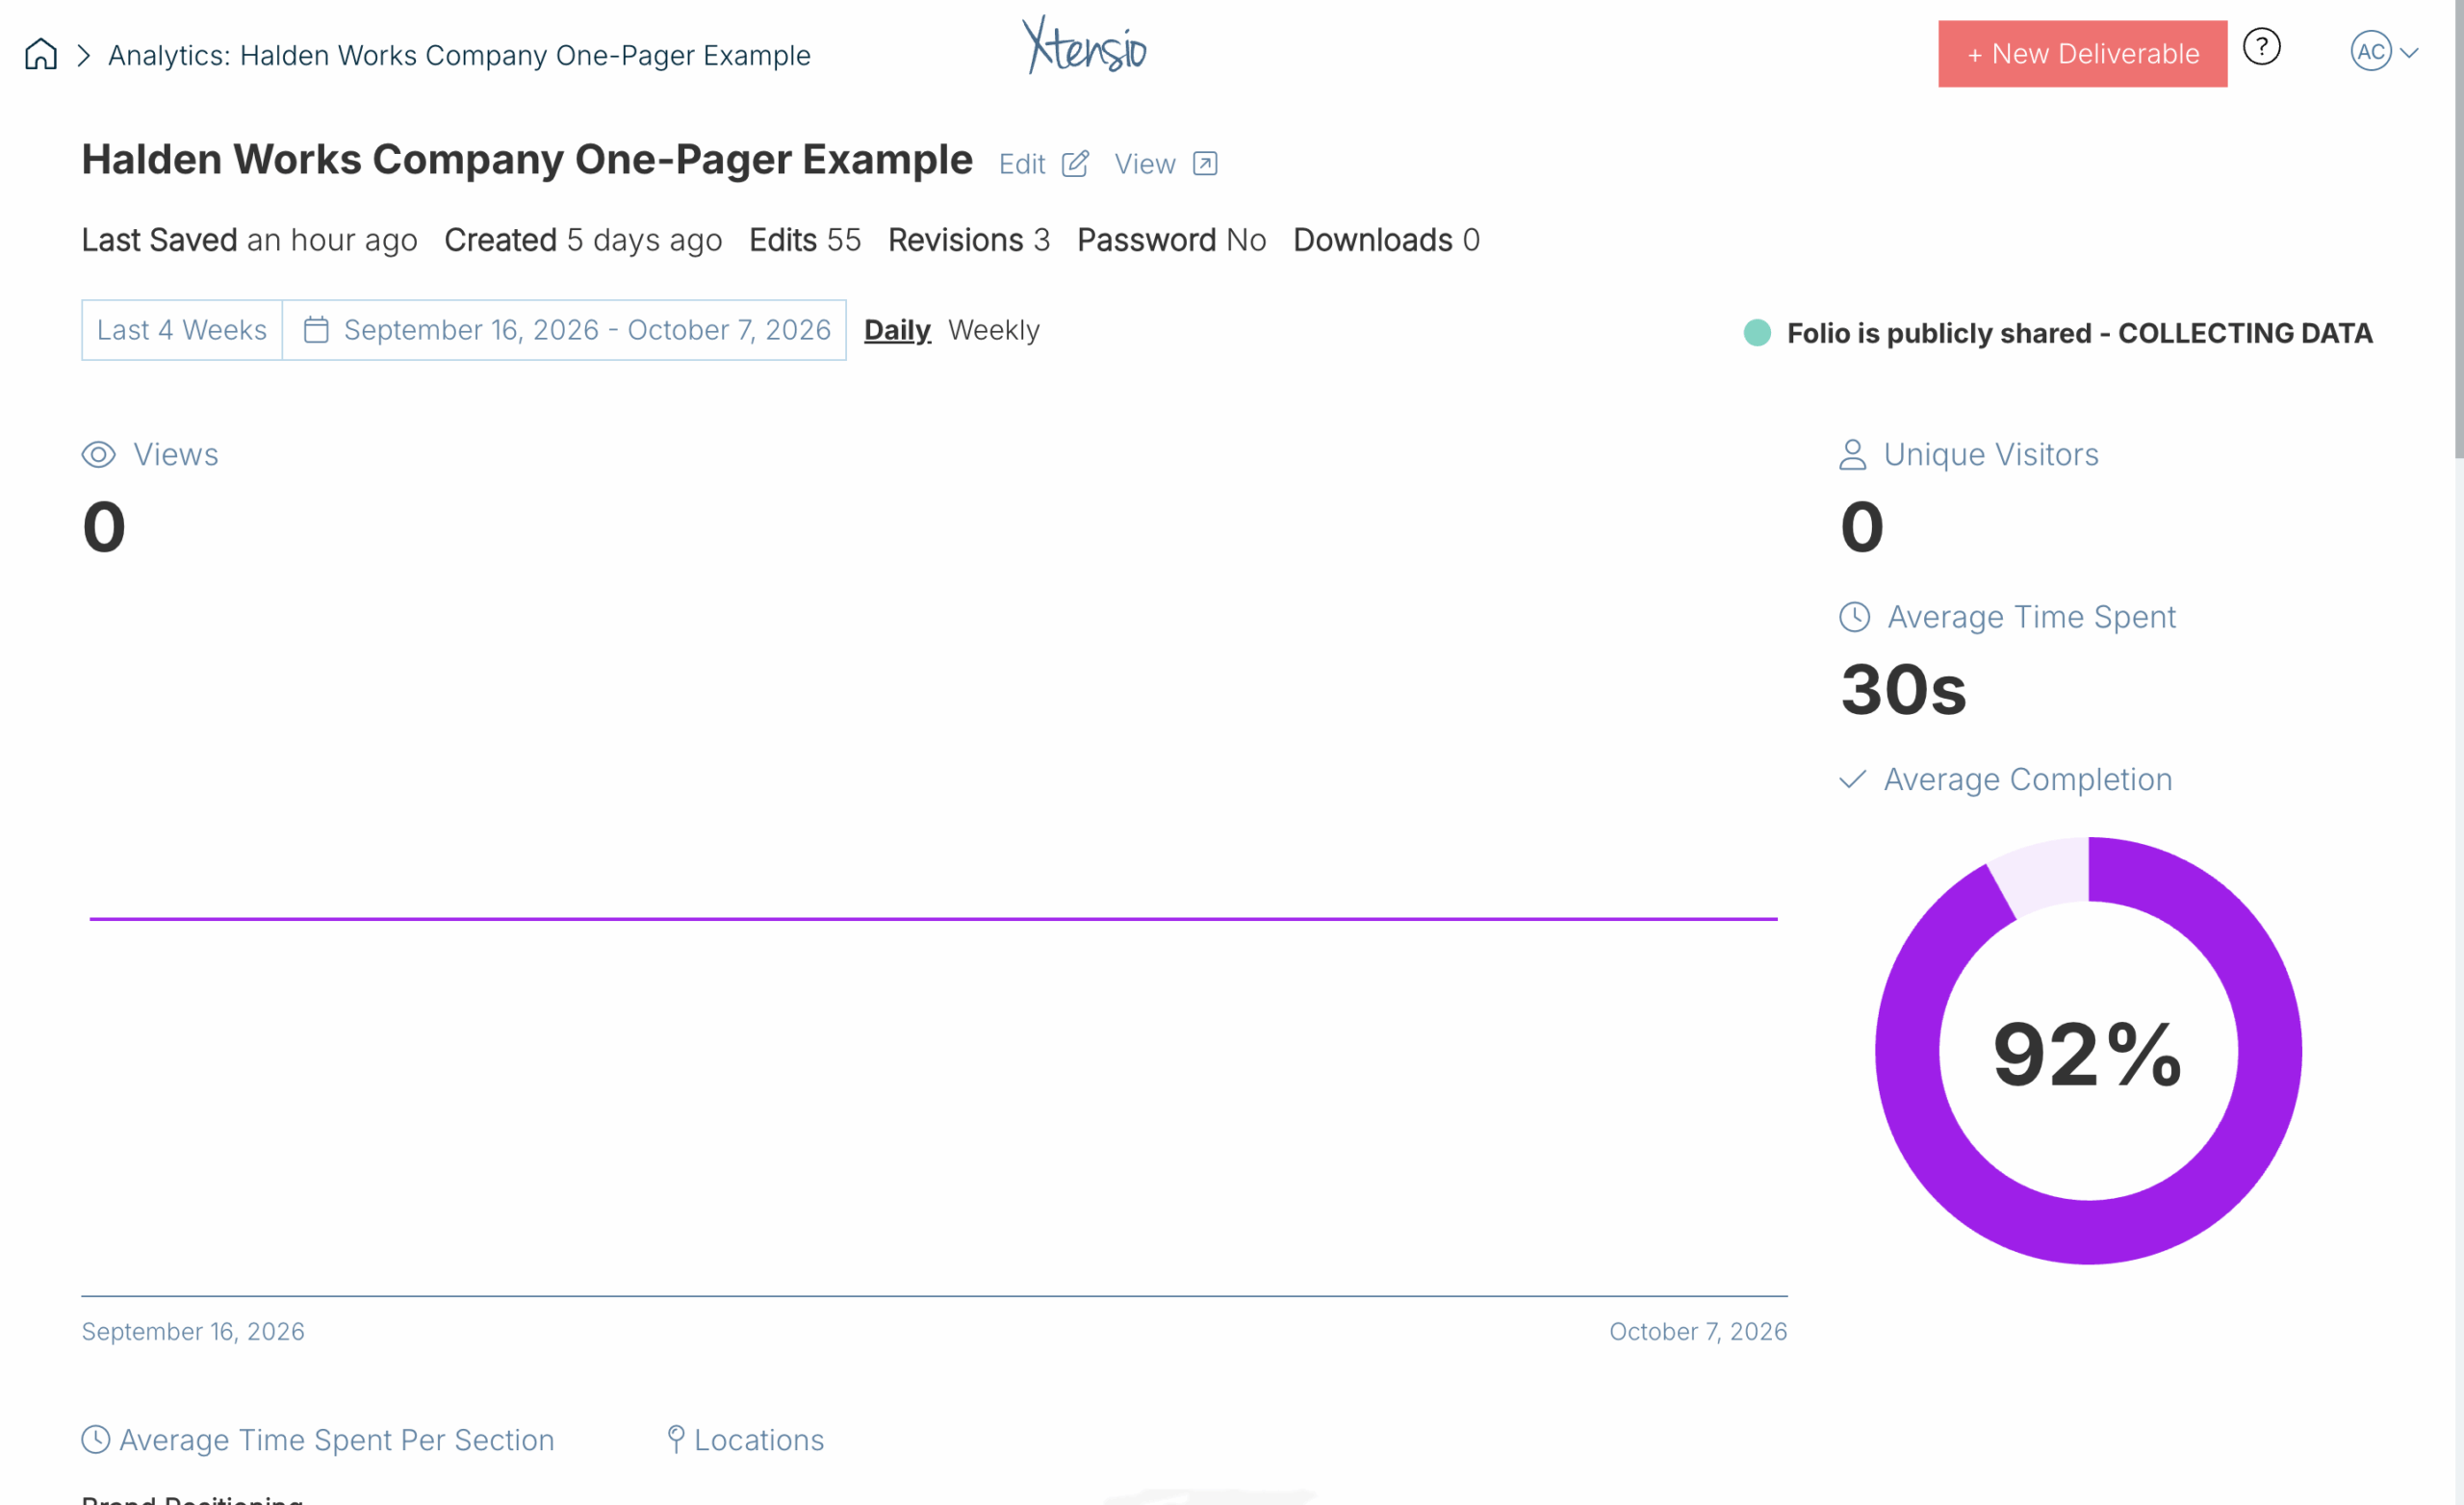Go to the home dashboard icon

pos(41,54)
